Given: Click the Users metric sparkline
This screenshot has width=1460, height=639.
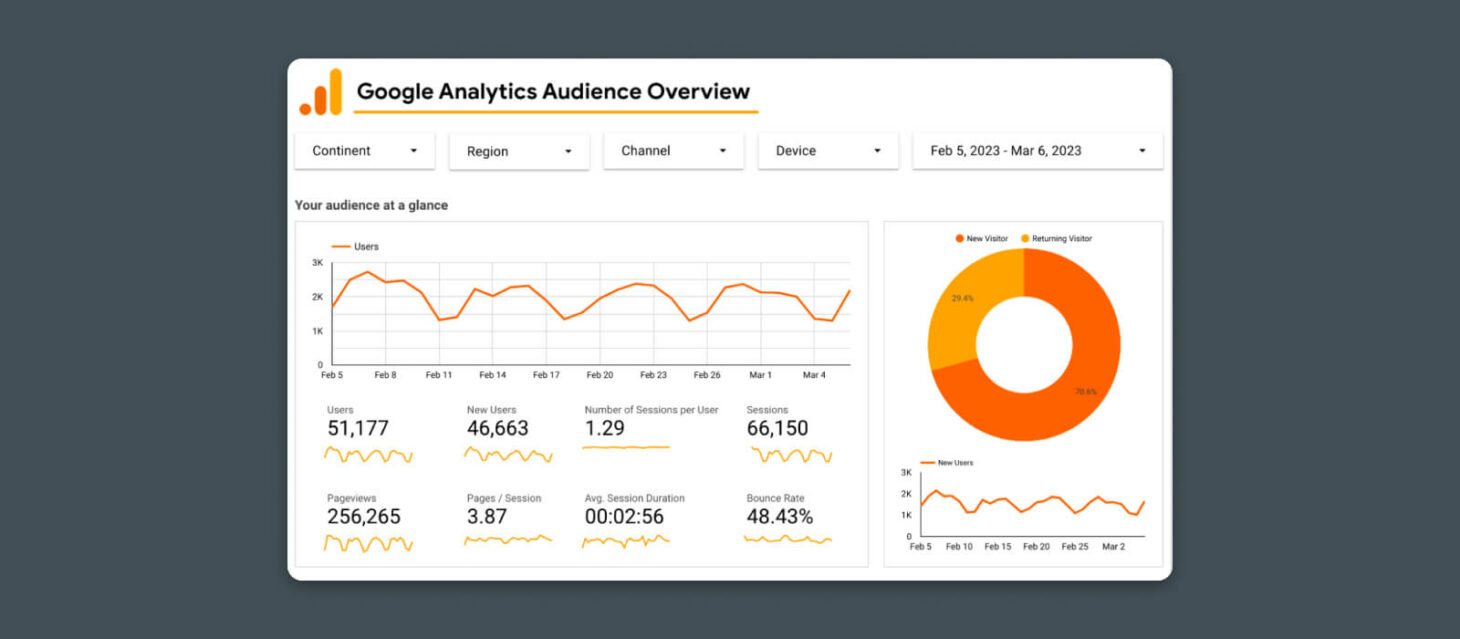Looking at the screenshot, I should (368, 455).
